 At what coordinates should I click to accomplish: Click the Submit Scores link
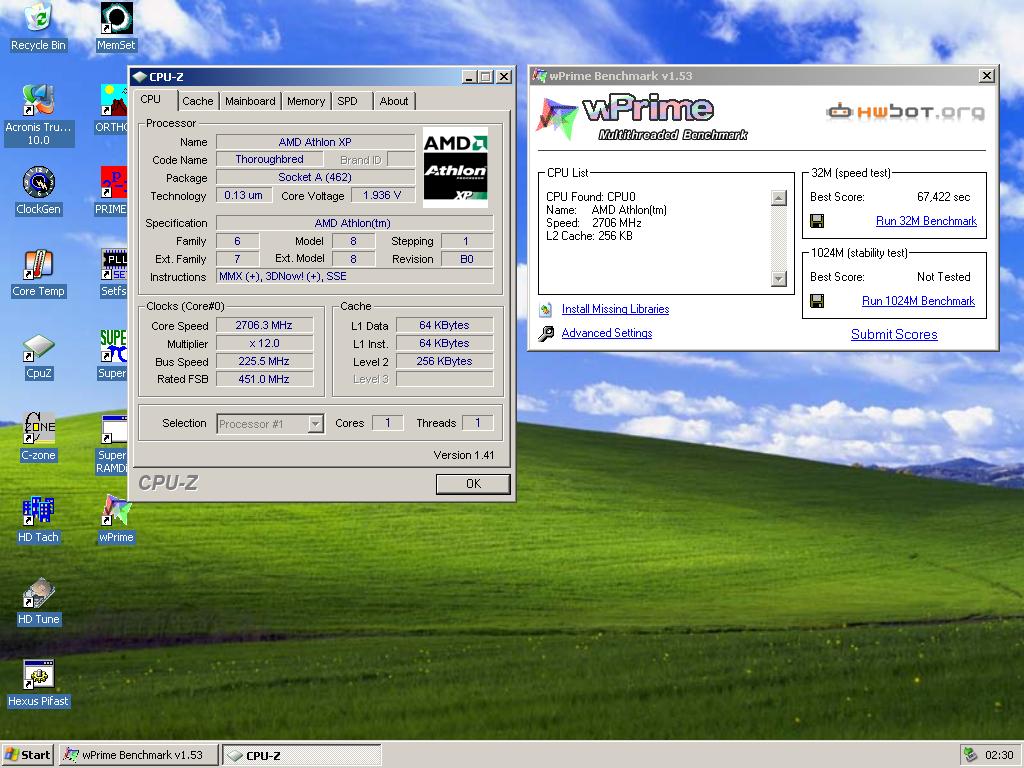[894, 334]
